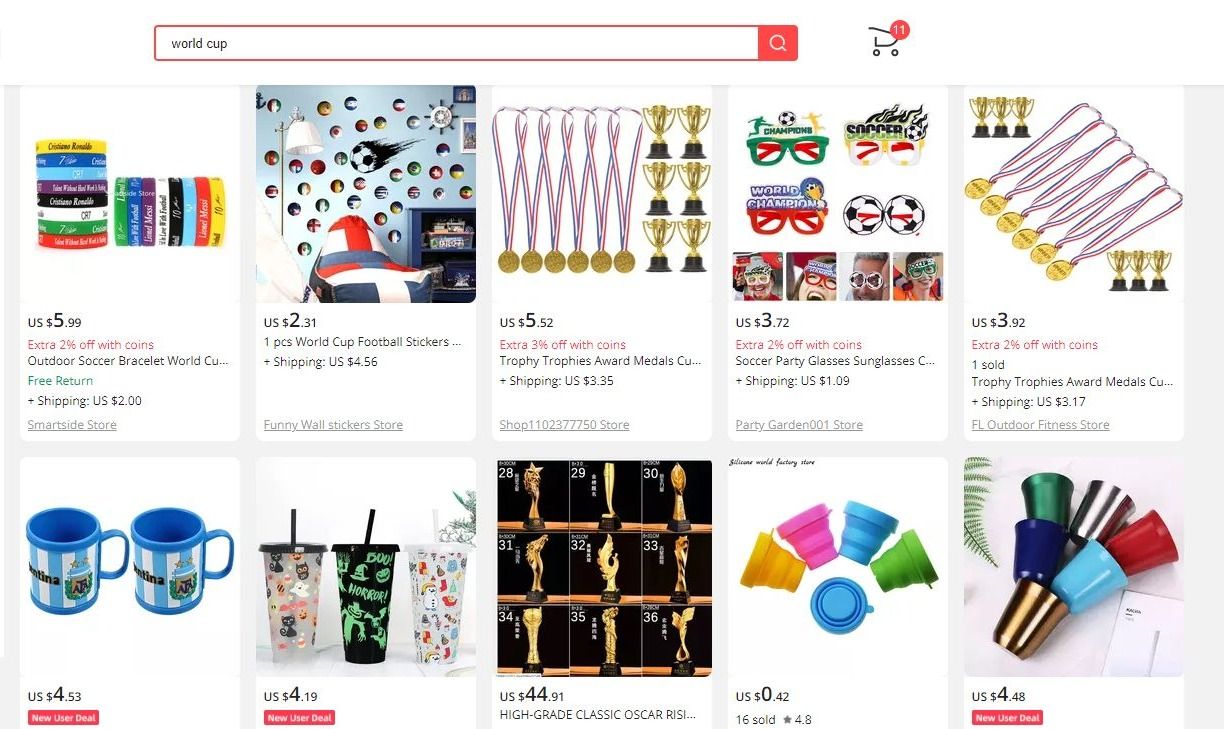The image size is (1224, 729).
Task: Open Funny Wall stickers Store link
Action: [x=333, y=425]
